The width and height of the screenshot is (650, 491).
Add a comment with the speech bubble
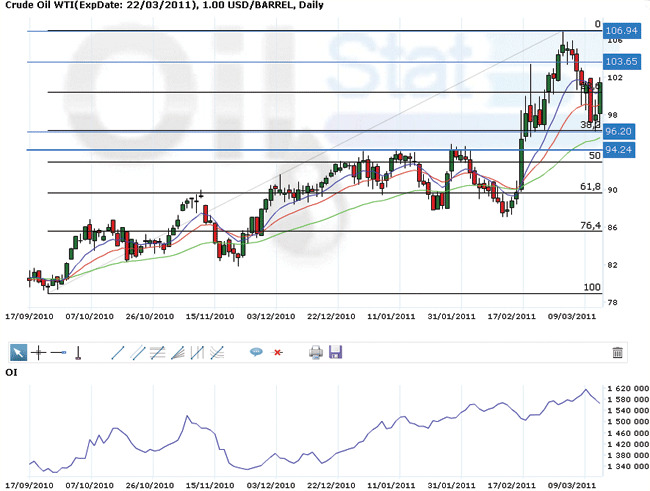(256, 352)
